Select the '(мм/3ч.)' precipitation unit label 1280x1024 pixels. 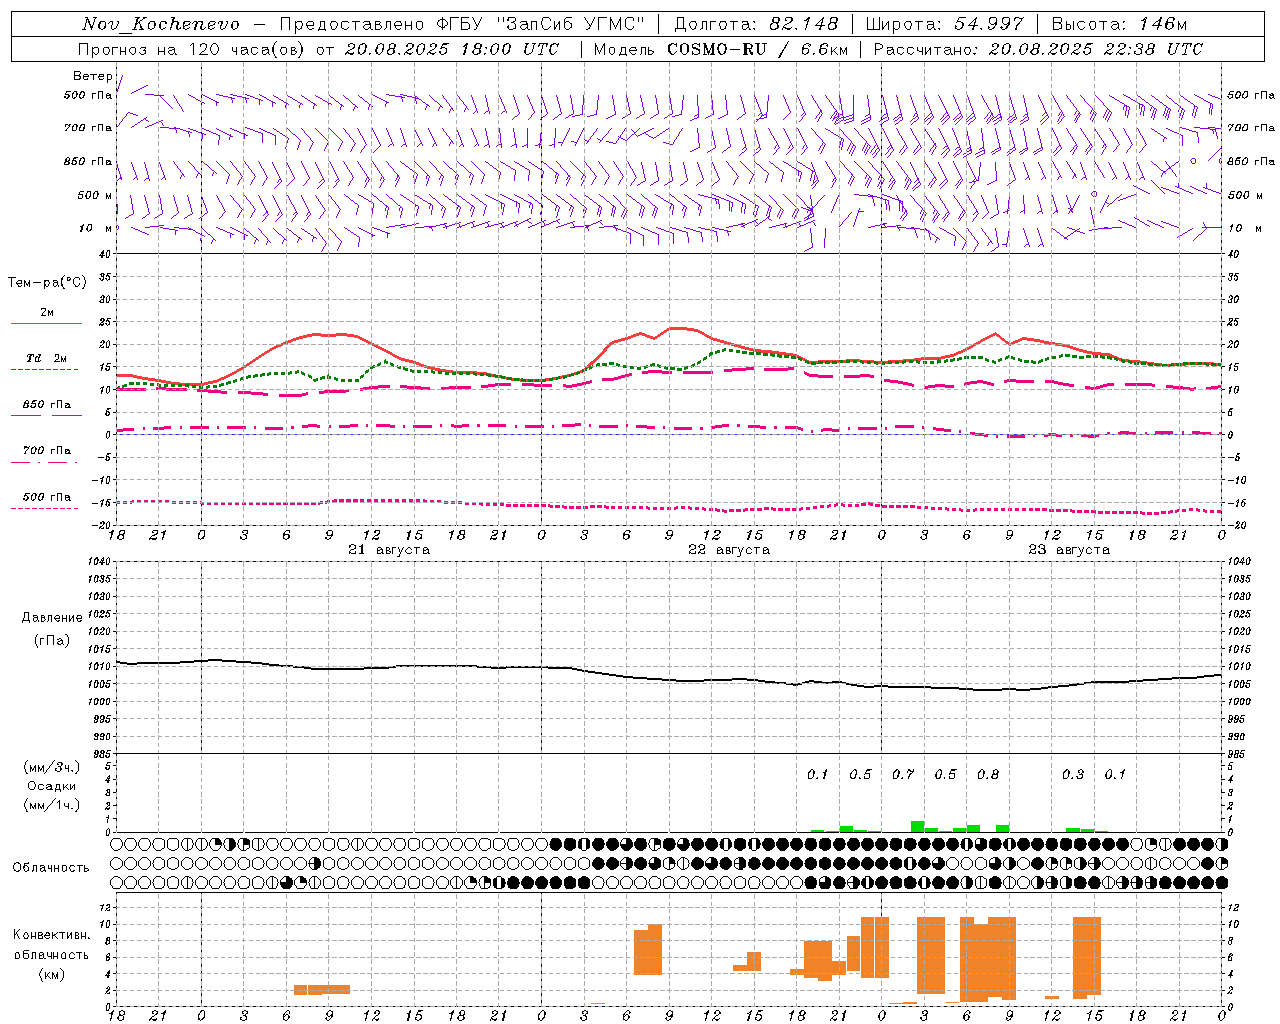click(51, 767)
